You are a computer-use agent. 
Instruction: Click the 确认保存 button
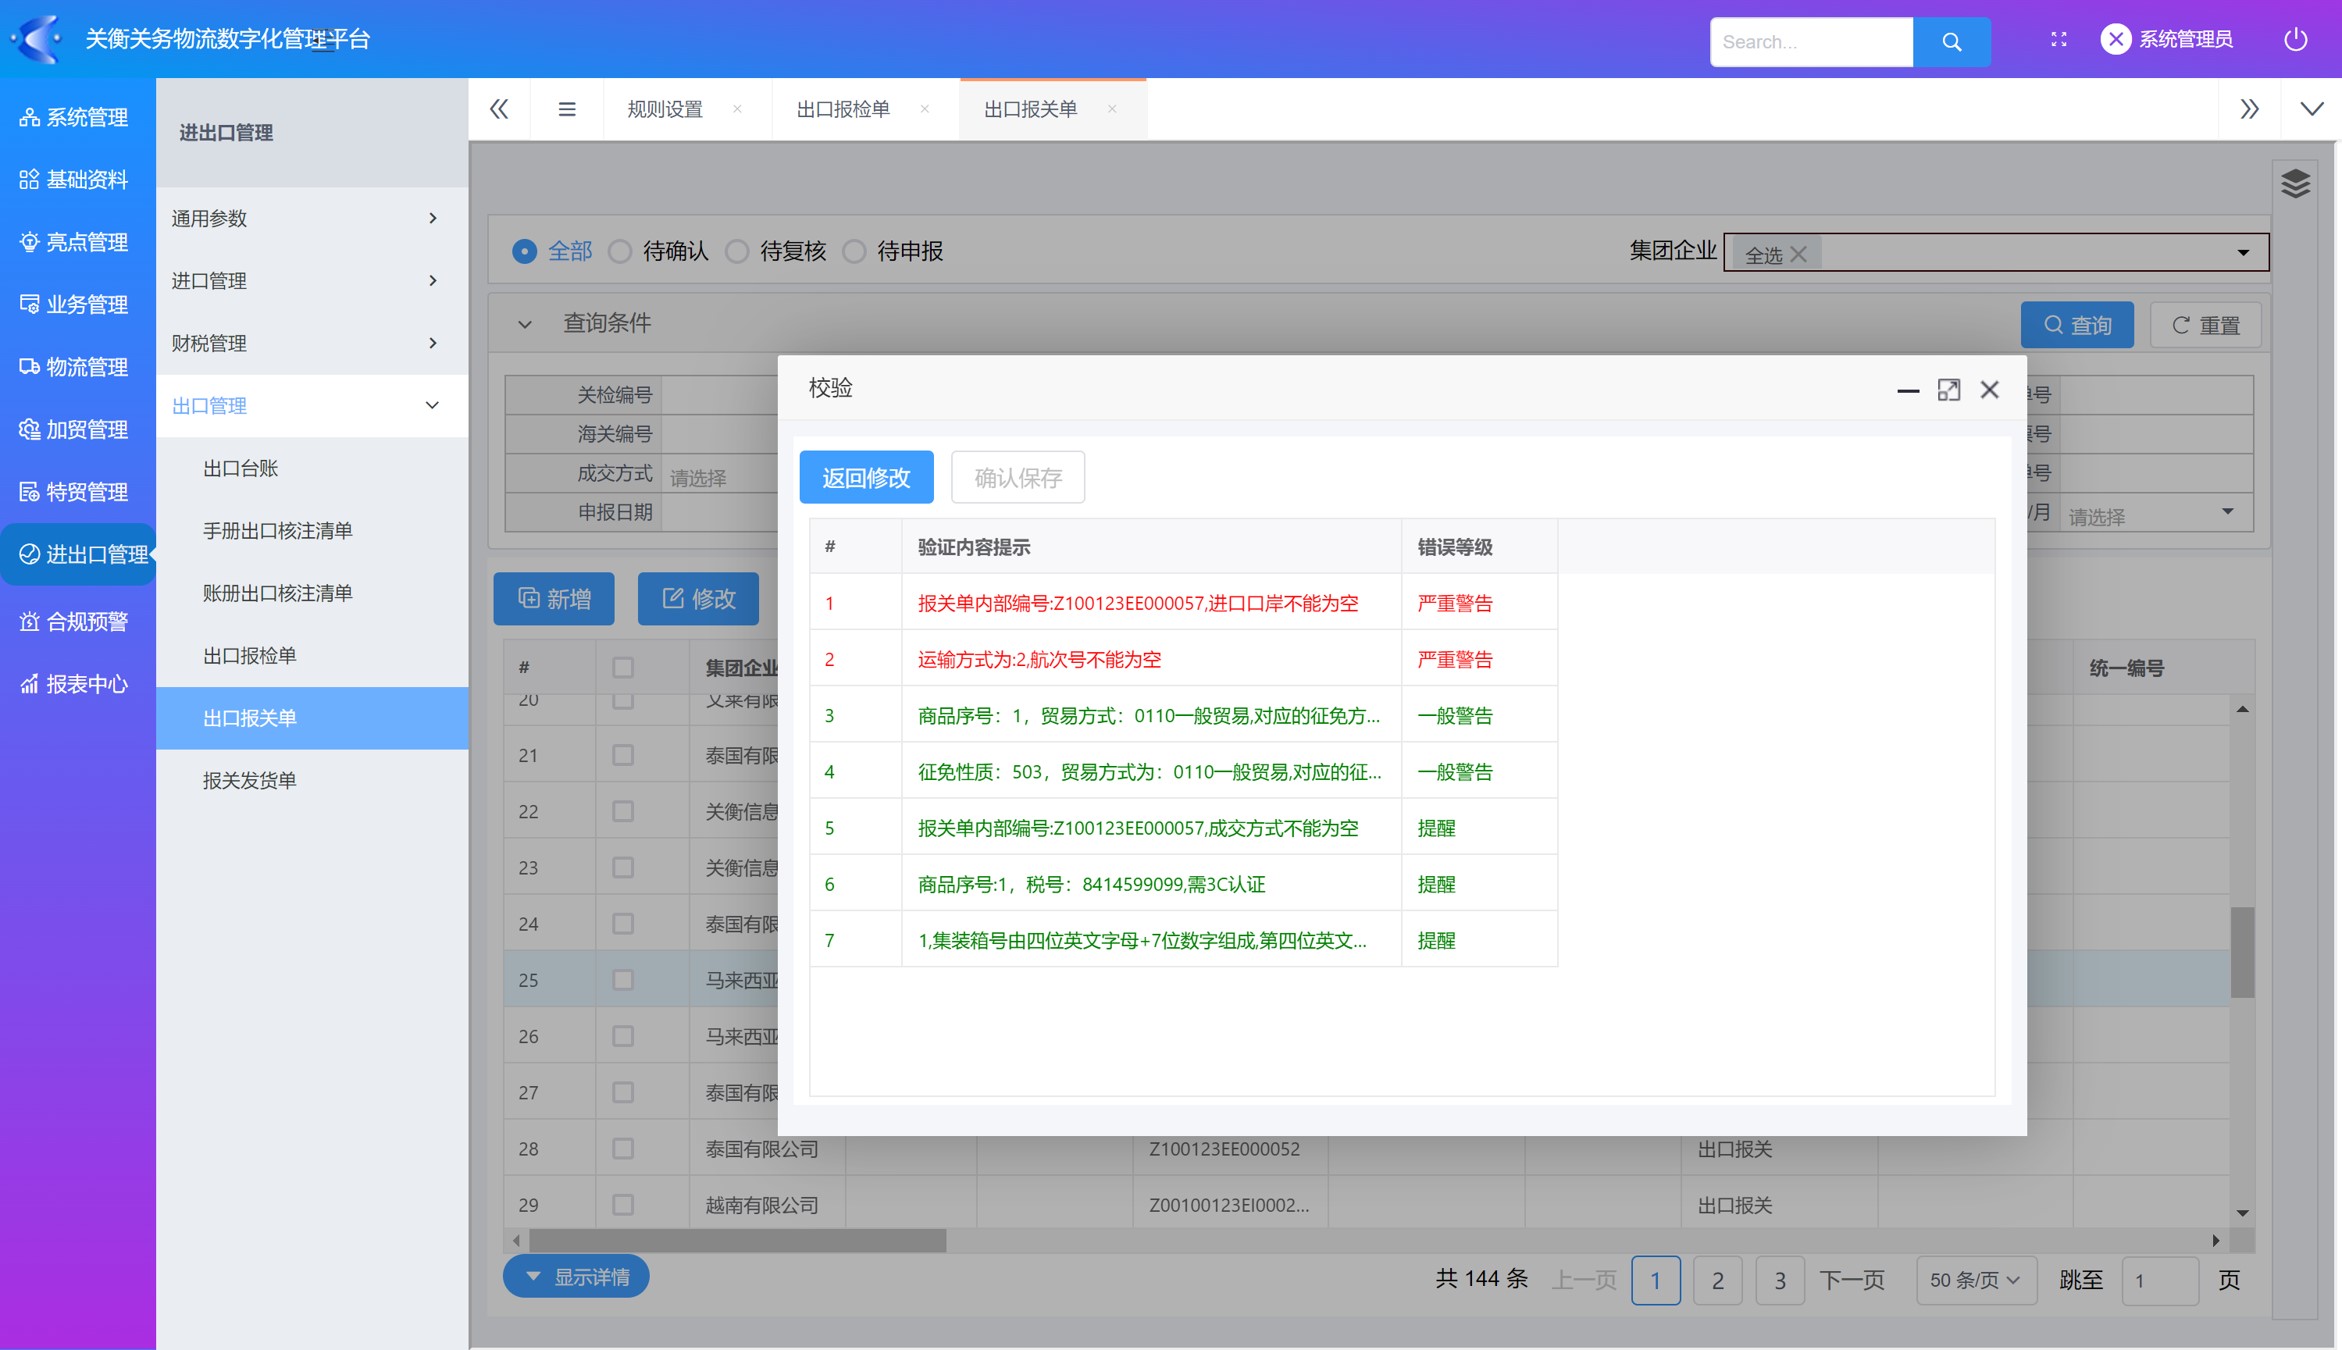[x=1018, y=477]
